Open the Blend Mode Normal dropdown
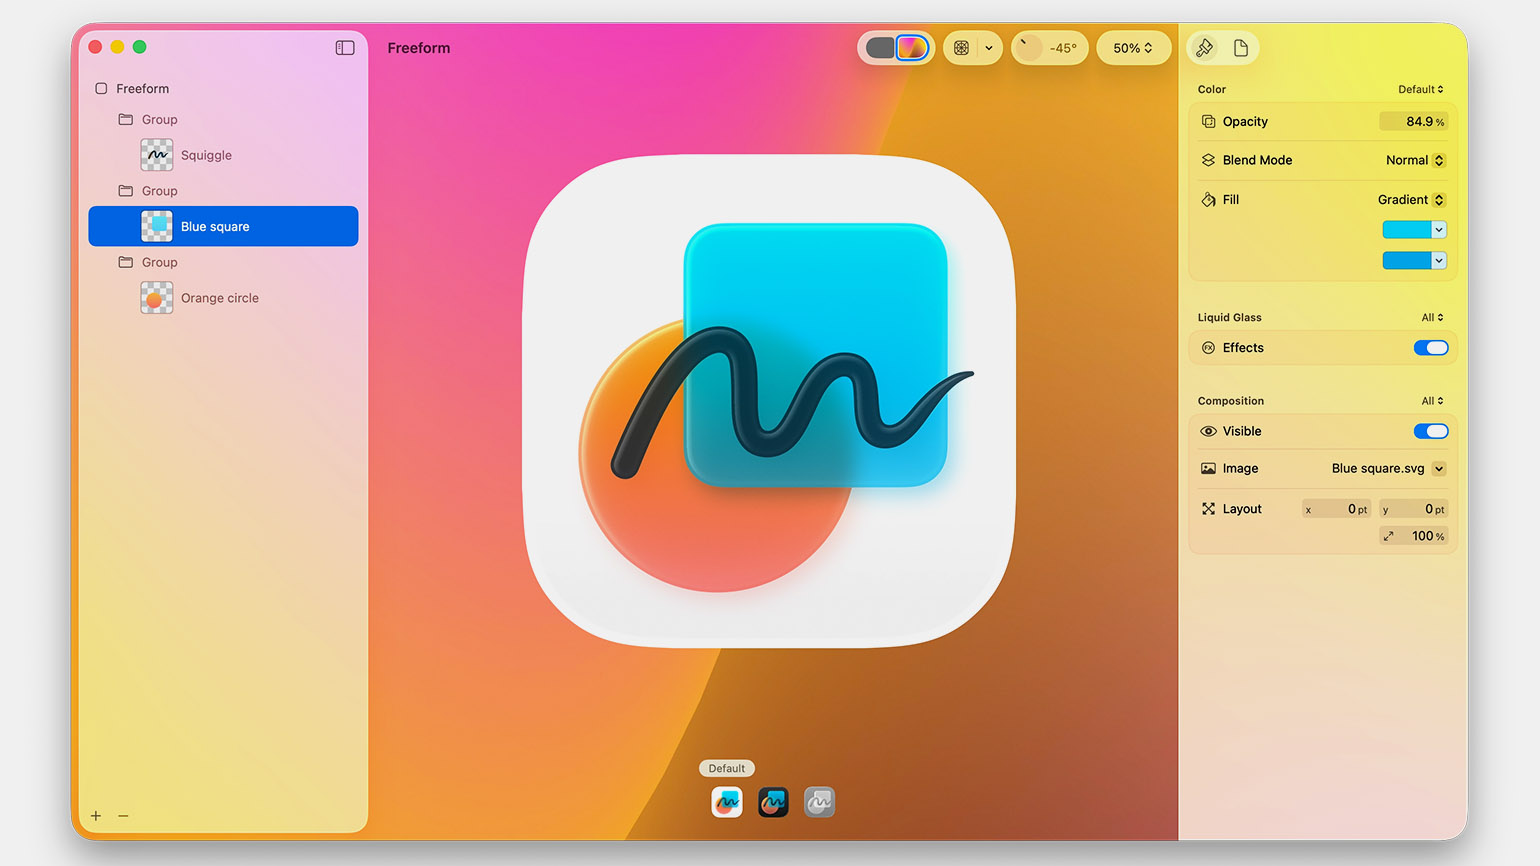This screenshot has width=1540, height=866. point(1415,160)
